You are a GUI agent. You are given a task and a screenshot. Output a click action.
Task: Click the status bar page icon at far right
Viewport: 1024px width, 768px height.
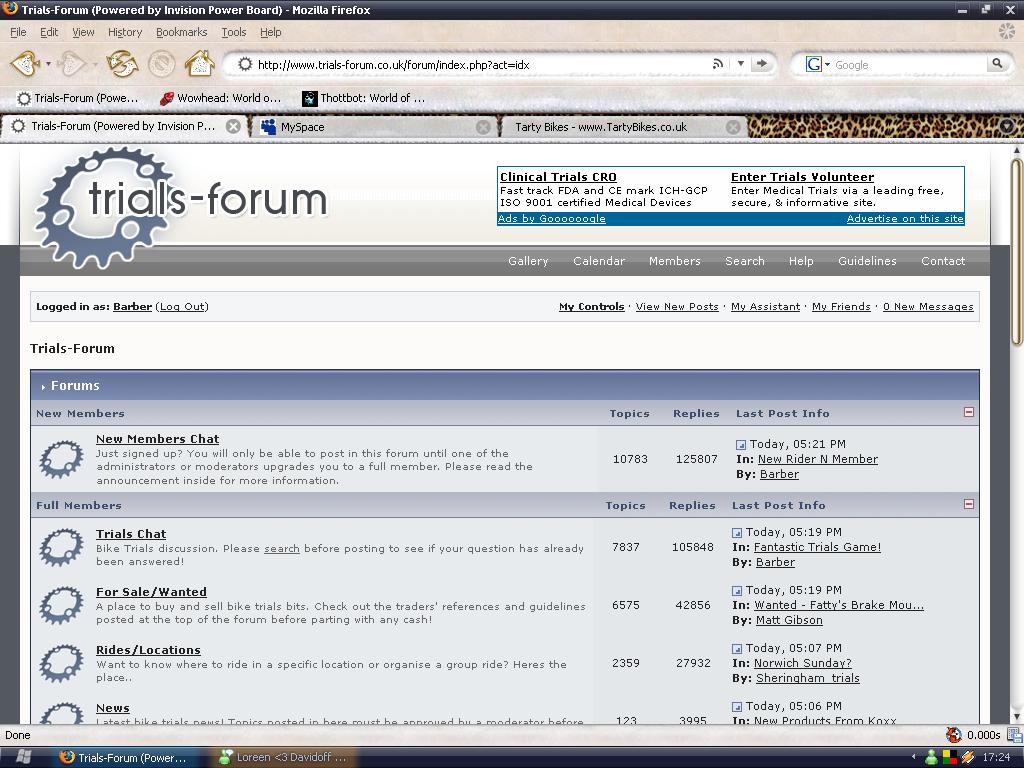[x=1014, y=735]
